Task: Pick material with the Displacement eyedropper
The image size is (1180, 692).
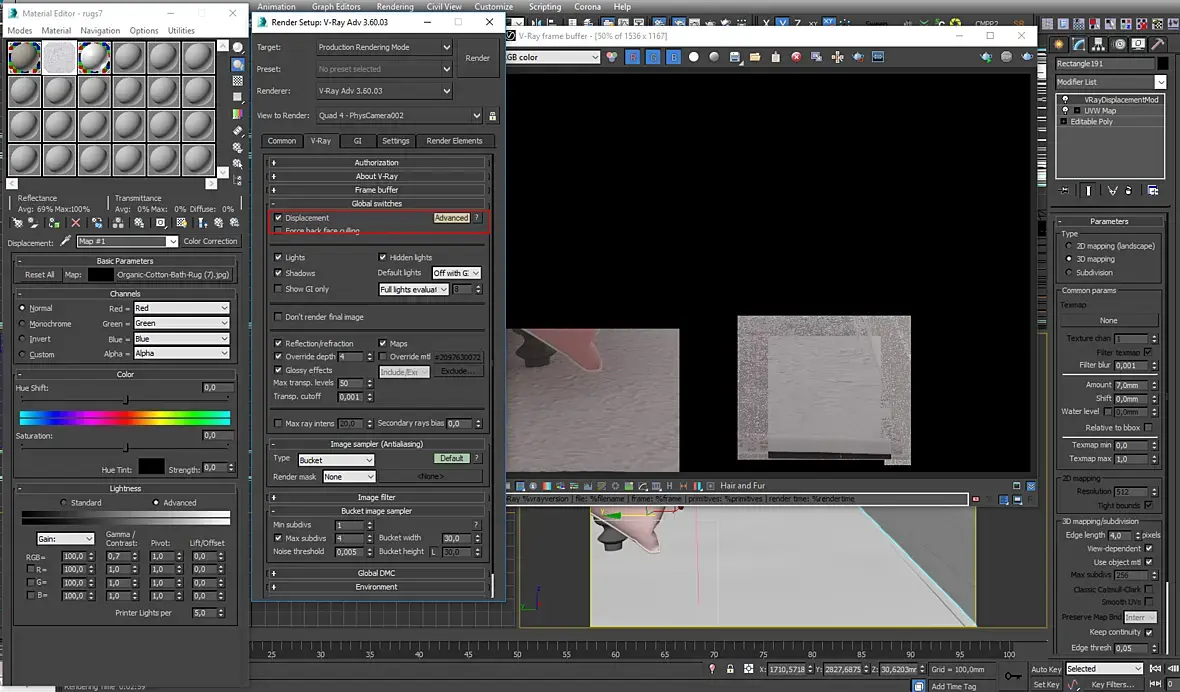Action: [x=66, y=241]
